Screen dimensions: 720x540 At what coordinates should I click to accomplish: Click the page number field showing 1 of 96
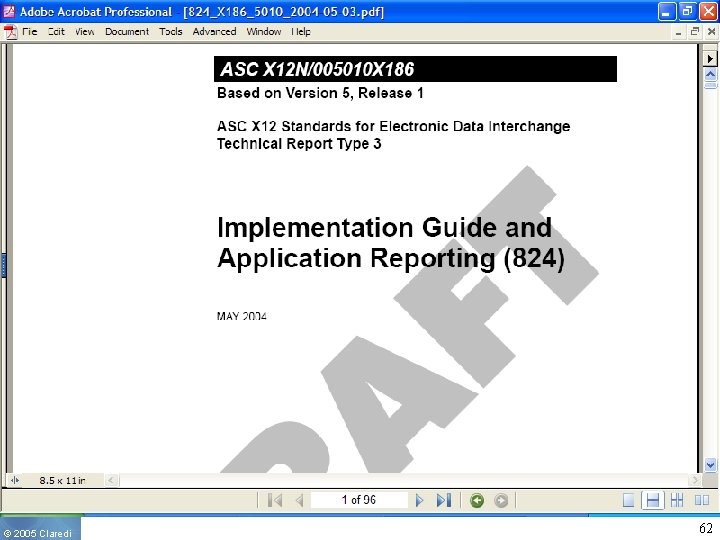point(359,500)
